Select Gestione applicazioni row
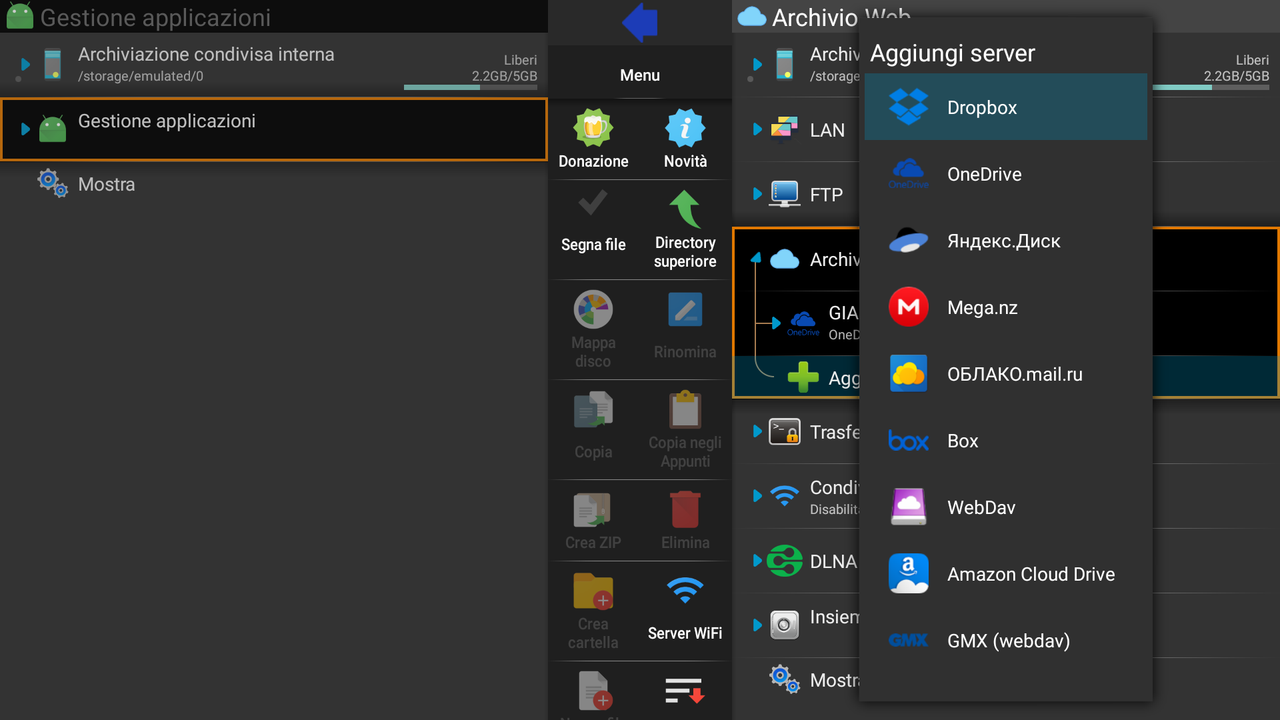This screenshot has width=1280, height=720. pyautogui.click(x=274, y=129)
